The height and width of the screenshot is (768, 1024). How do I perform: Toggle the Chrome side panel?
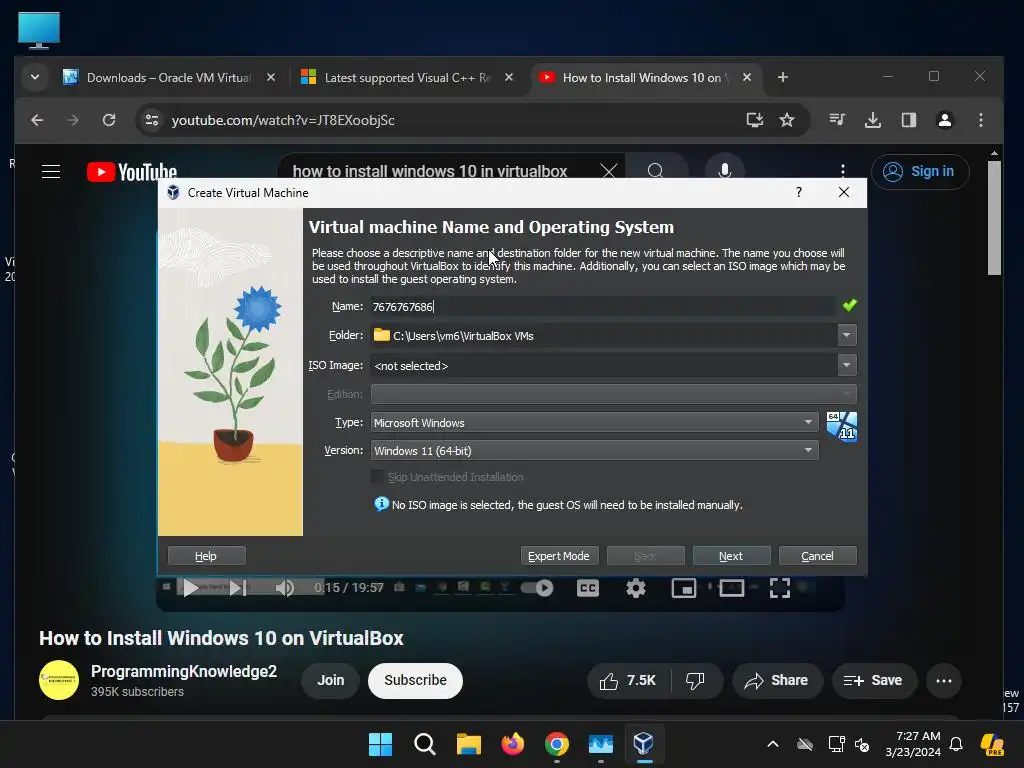(908, 120)
